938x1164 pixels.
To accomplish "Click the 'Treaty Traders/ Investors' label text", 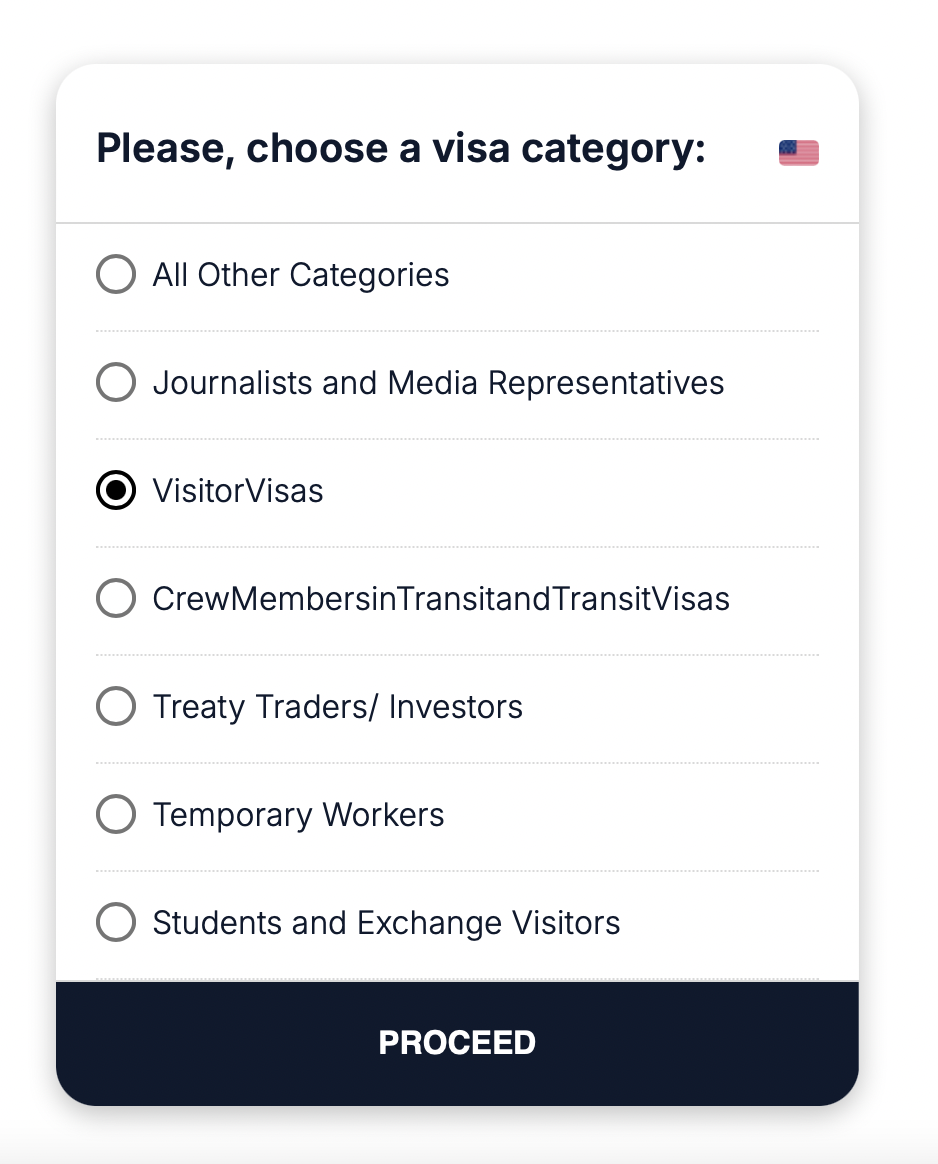I will click(337, 707).
